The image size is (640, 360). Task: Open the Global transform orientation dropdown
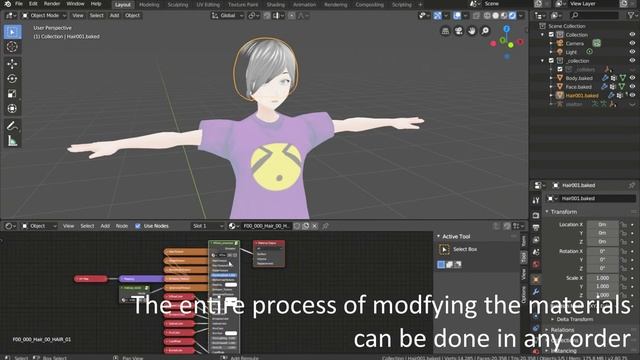pos(227,16)
